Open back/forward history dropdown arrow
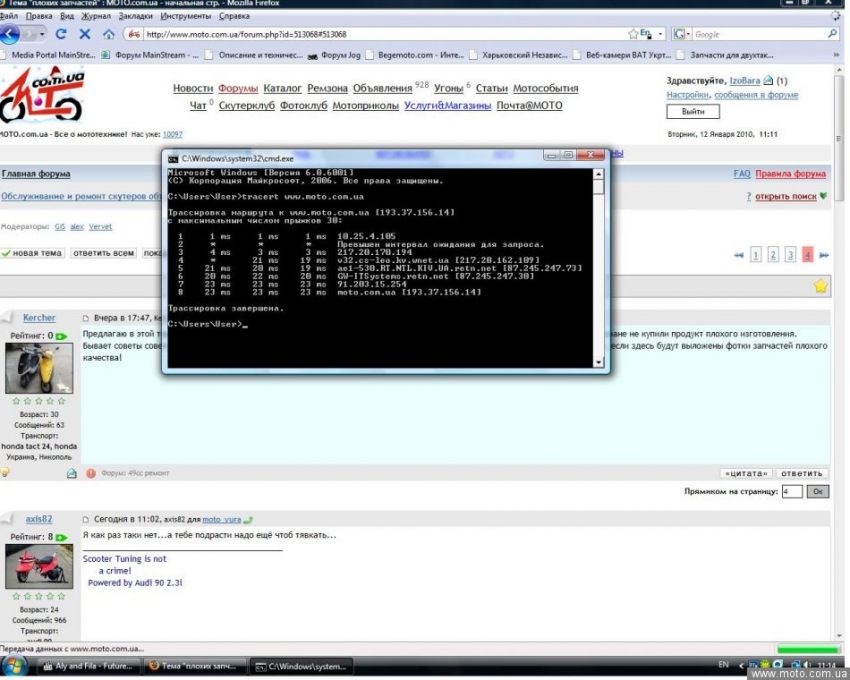The height and width of the screenshot is (680, 850). pyautogui.click(x=42, y=34)
